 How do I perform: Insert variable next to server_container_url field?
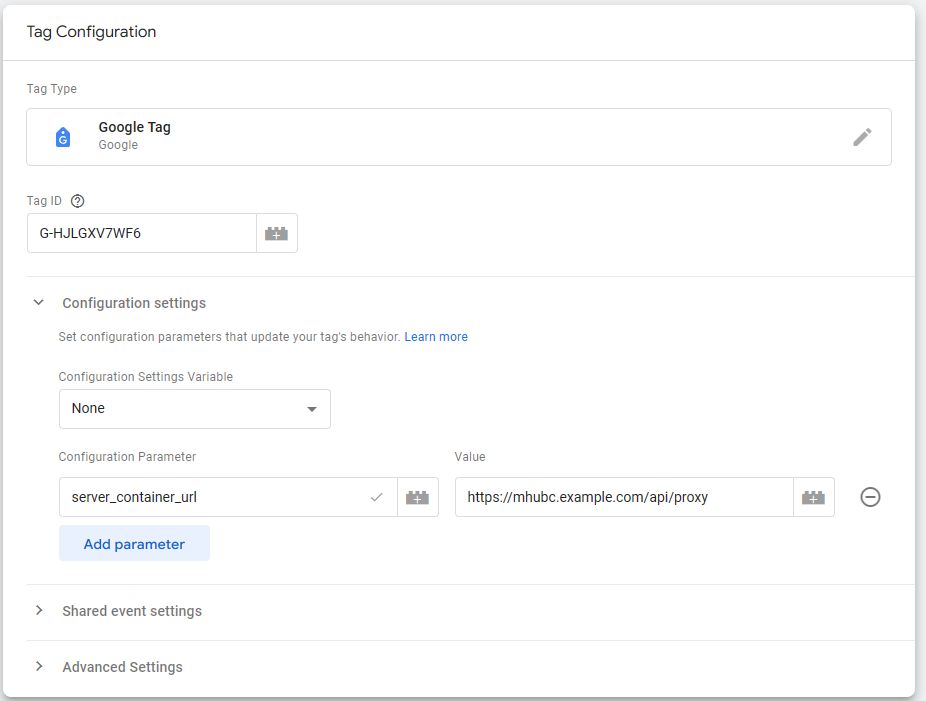pos(418,497)
